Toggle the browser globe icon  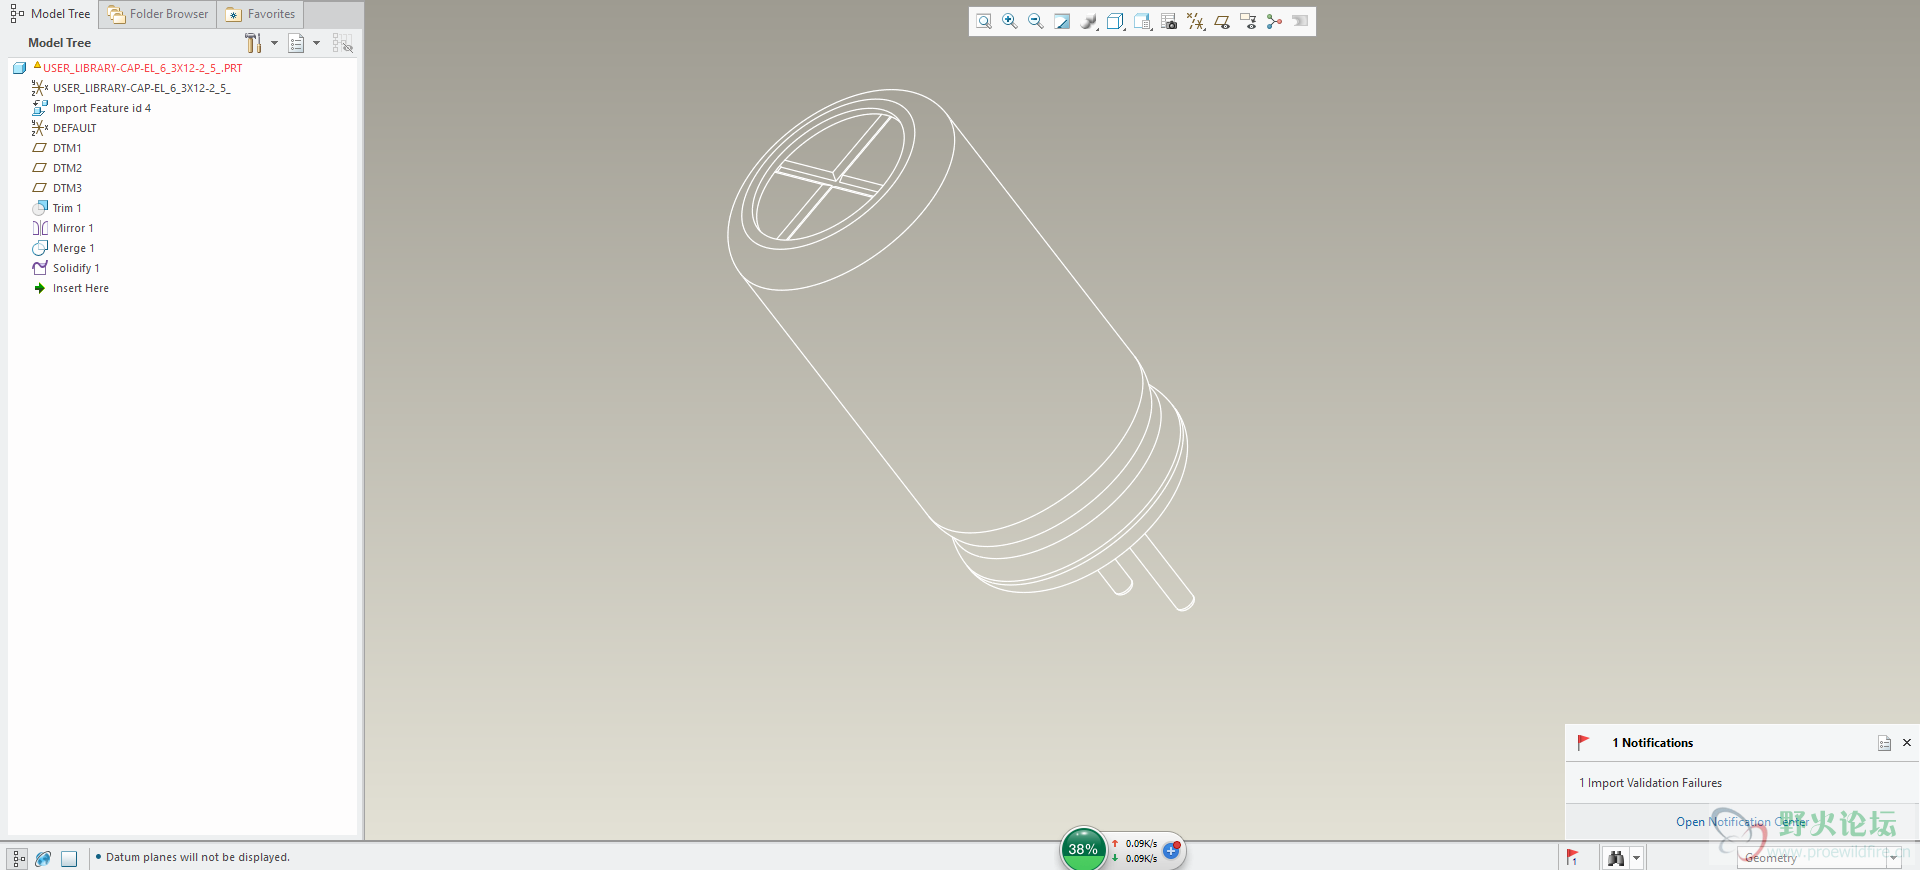43,858
